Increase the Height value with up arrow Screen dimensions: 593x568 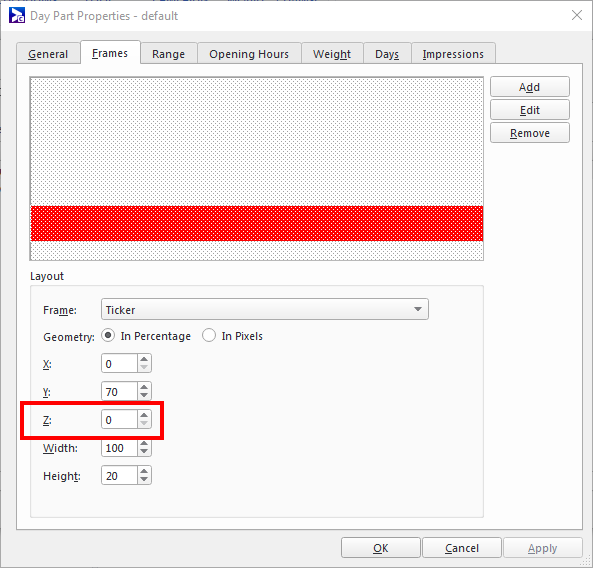tap(144, 471)
